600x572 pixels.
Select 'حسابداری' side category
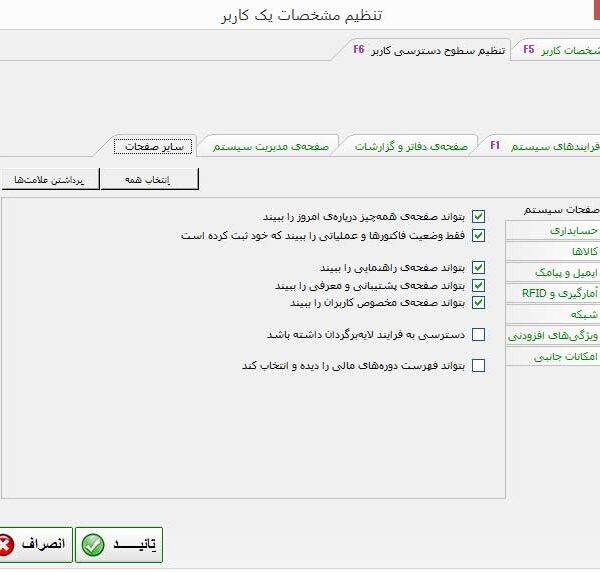click(553, 230)
